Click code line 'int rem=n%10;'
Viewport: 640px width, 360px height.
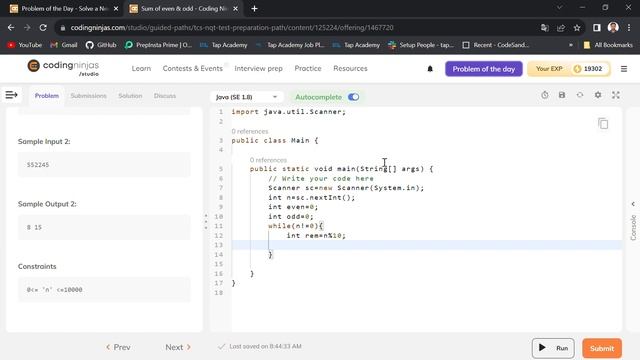coord(316,236)
